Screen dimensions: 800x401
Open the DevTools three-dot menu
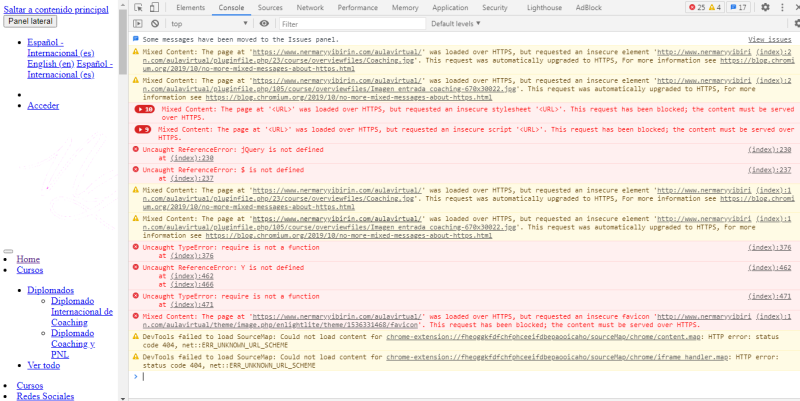[782, 8]
